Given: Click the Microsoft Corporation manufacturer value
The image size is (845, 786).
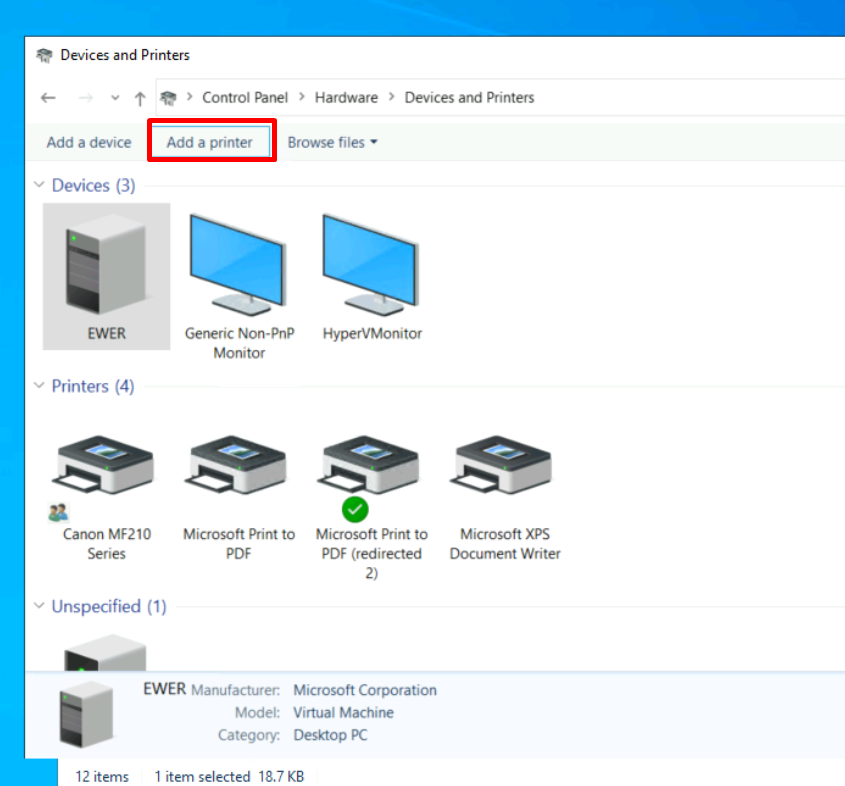Looking at the screenshot, I should (x=365, y=690).
